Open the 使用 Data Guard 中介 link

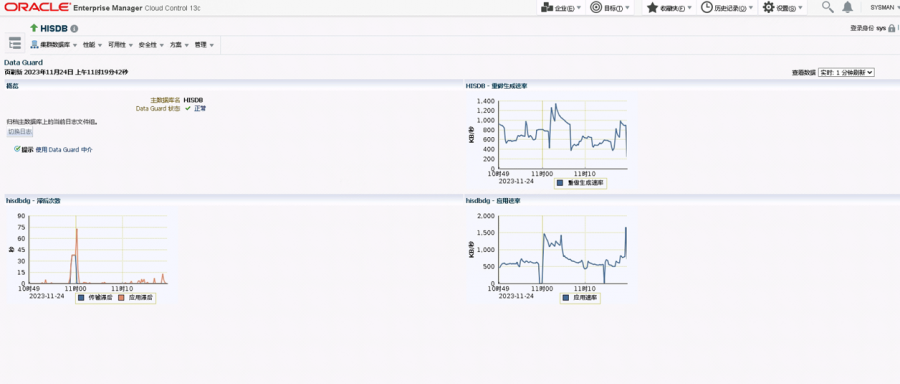pyautogui.click(x=64, y=150)
